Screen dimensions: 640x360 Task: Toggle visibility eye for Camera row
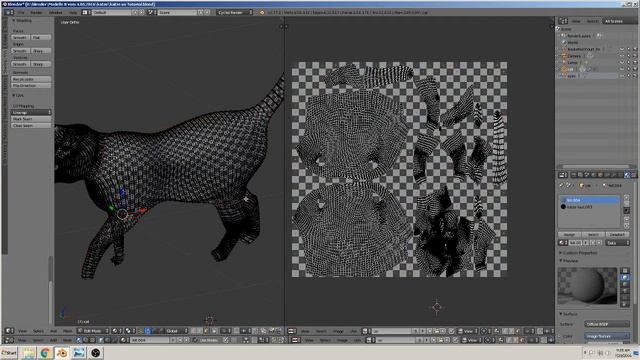tap(622, 56)
